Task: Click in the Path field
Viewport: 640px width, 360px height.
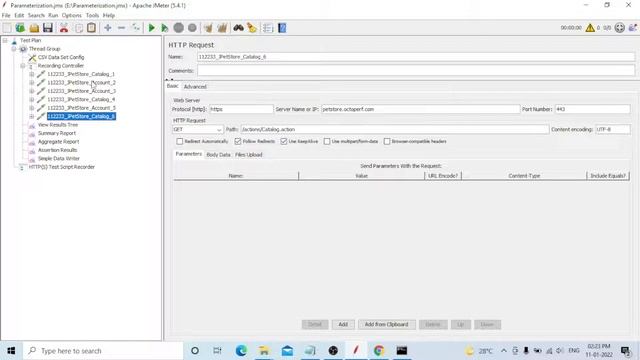Action: click(394, 129)
